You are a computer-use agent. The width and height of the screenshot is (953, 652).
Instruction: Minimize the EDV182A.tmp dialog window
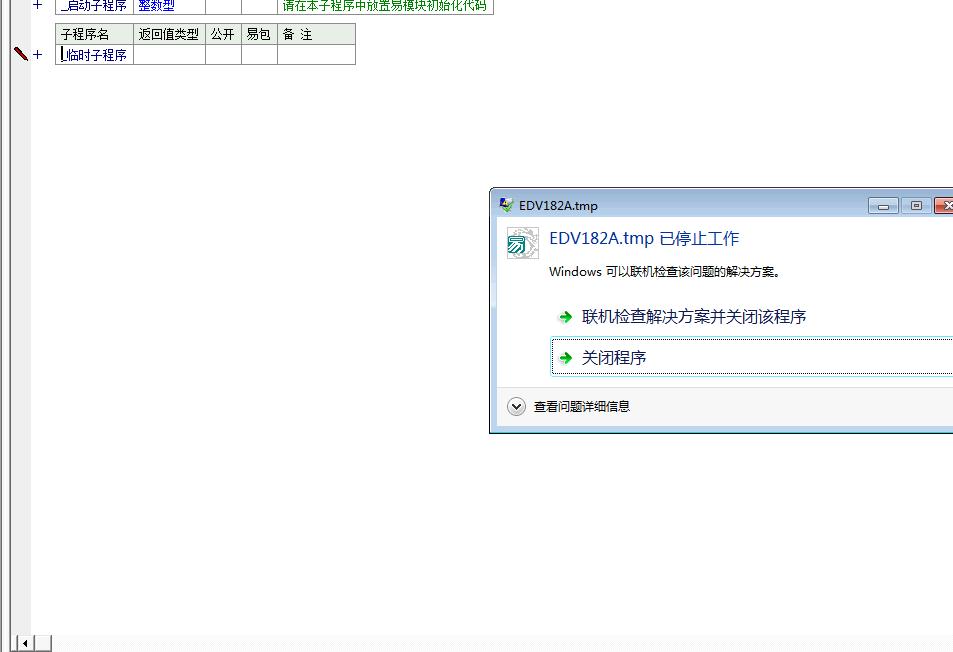tap(882, 206)
